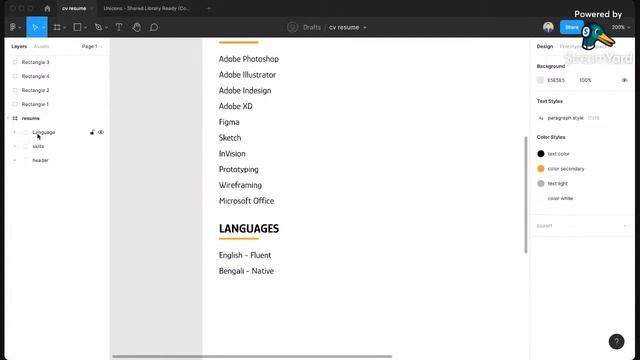Add a new tab with plus icon
This screenshot has width=640, height=360.
pos(209,8)
